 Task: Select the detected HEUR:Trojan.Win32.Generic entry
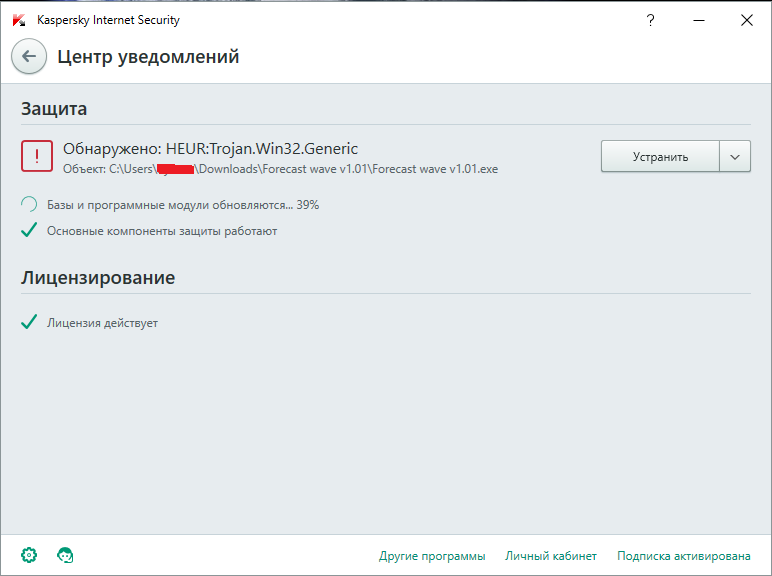coord(210,148)
